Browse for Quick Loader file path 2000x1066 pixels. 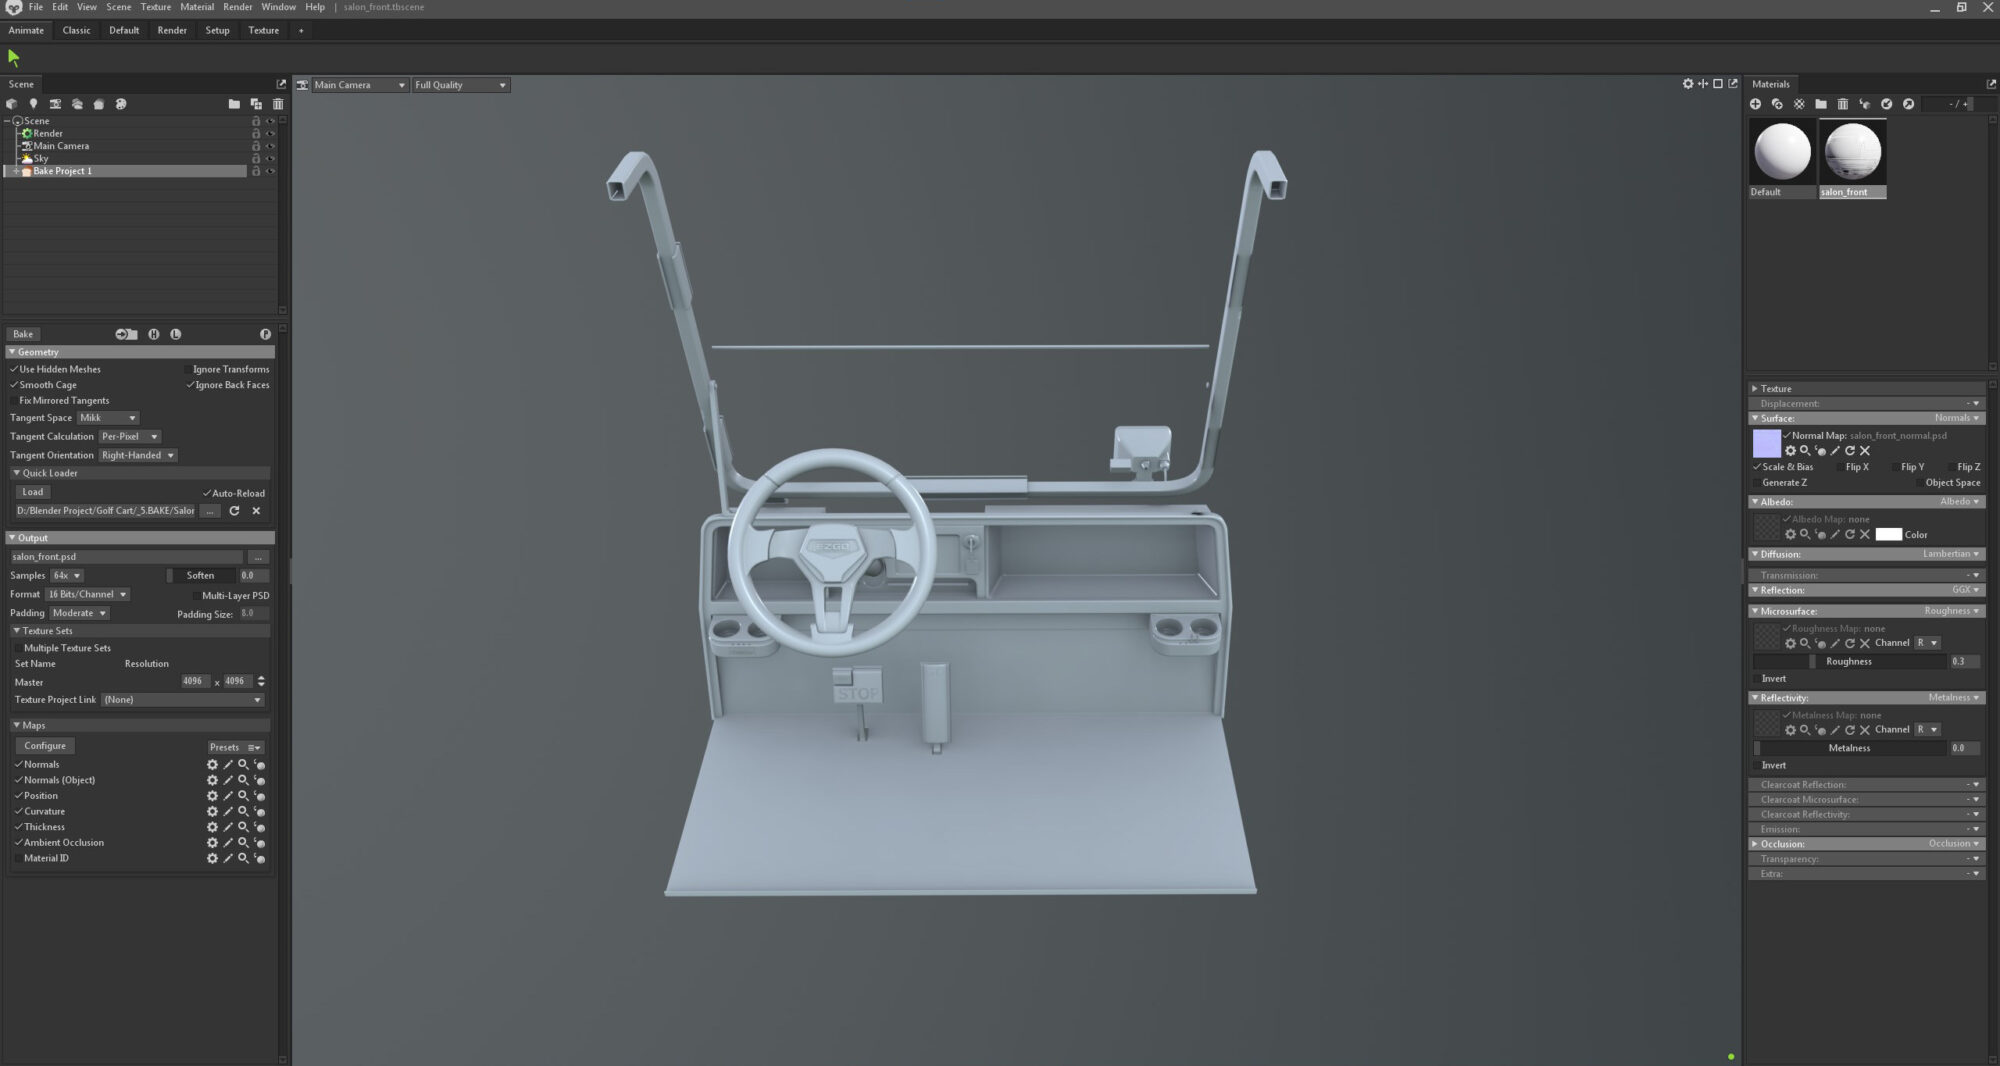[210, 511]
